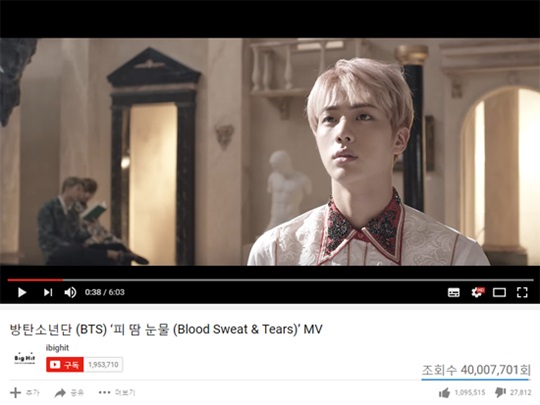Open the HD settings gear

[x=478, y=292]
